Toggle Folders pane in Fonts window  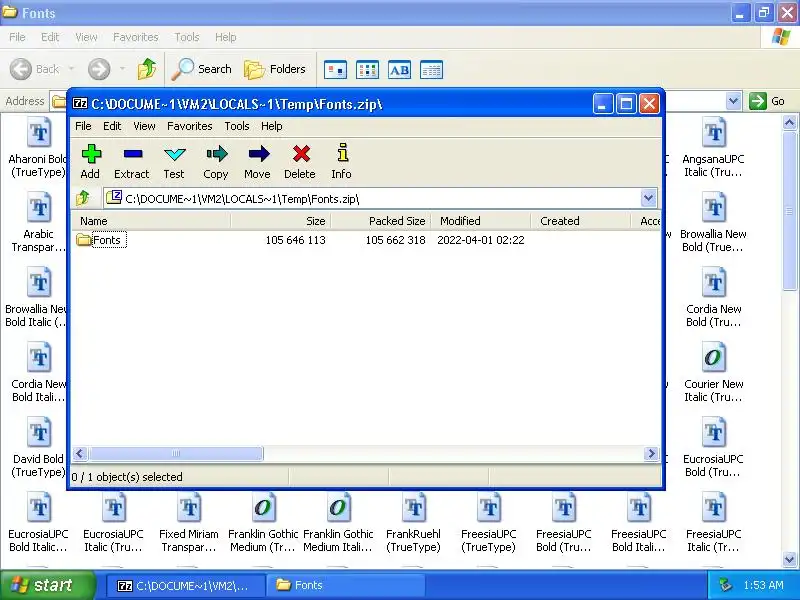275,69
